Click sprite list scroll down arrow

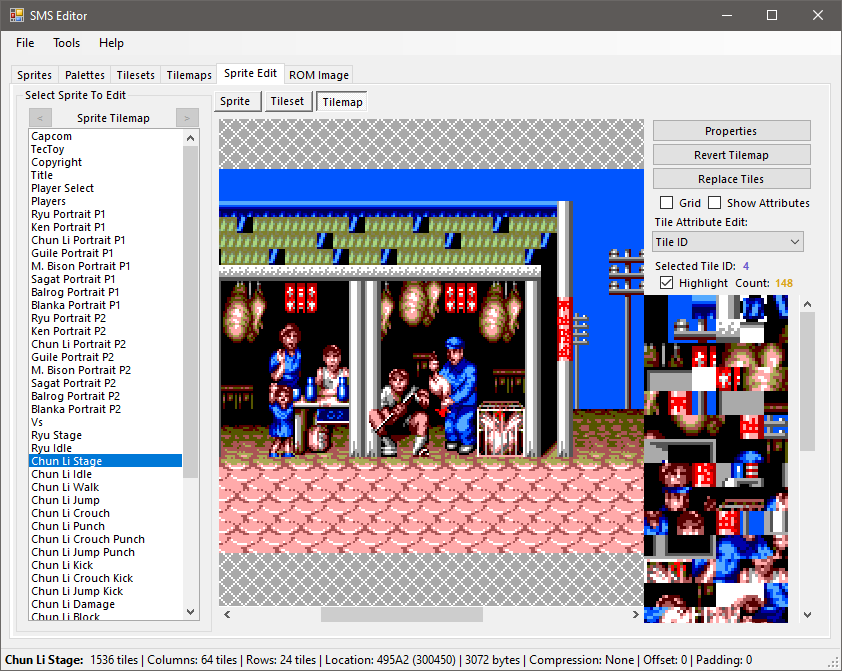click(x=191, y=611)
